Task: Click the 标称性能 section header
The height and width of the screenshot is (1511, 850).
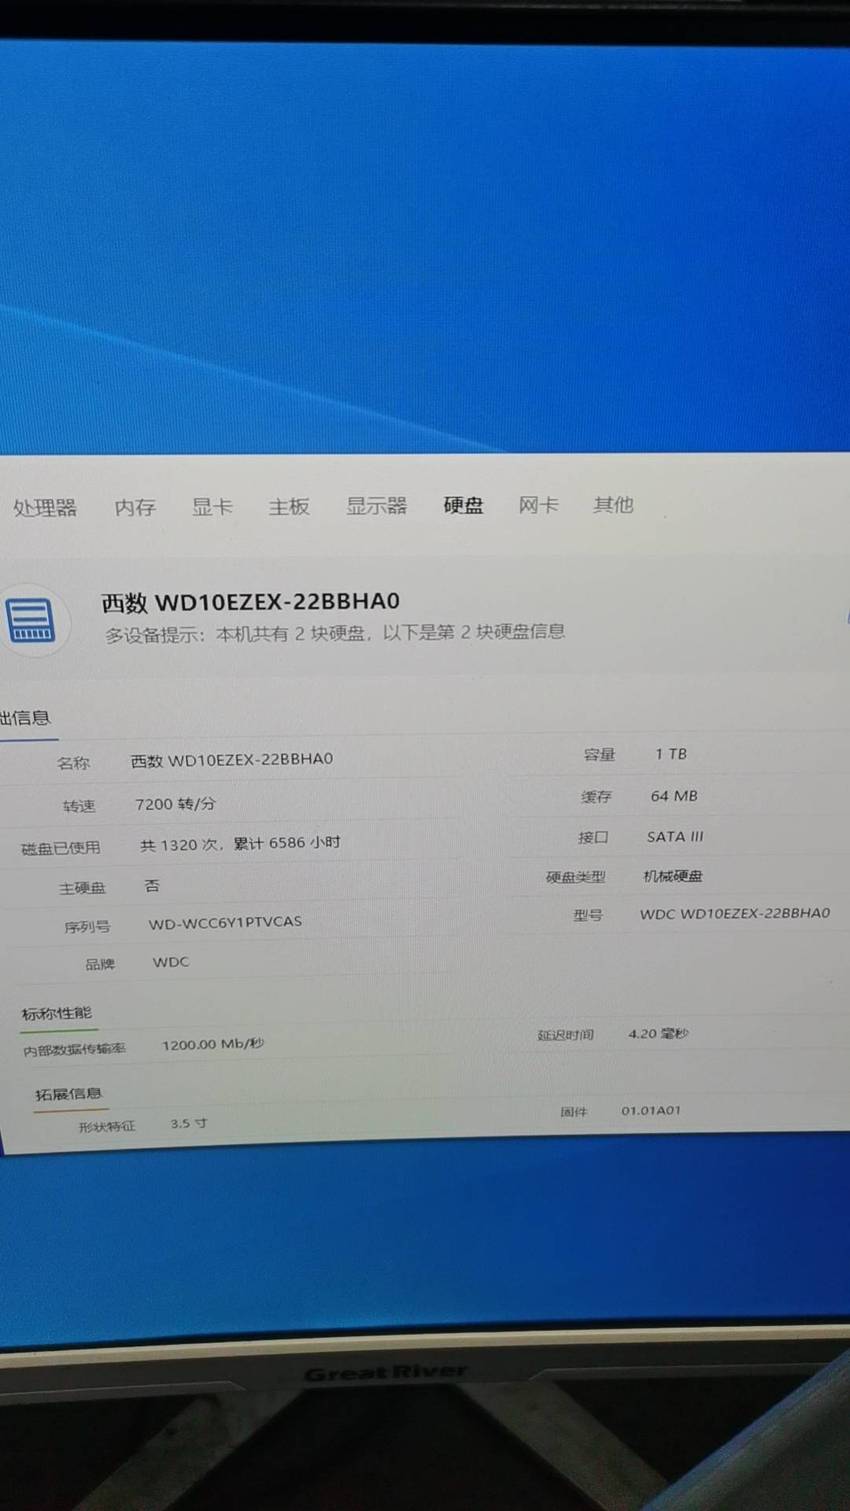Action: point(57,1014)
